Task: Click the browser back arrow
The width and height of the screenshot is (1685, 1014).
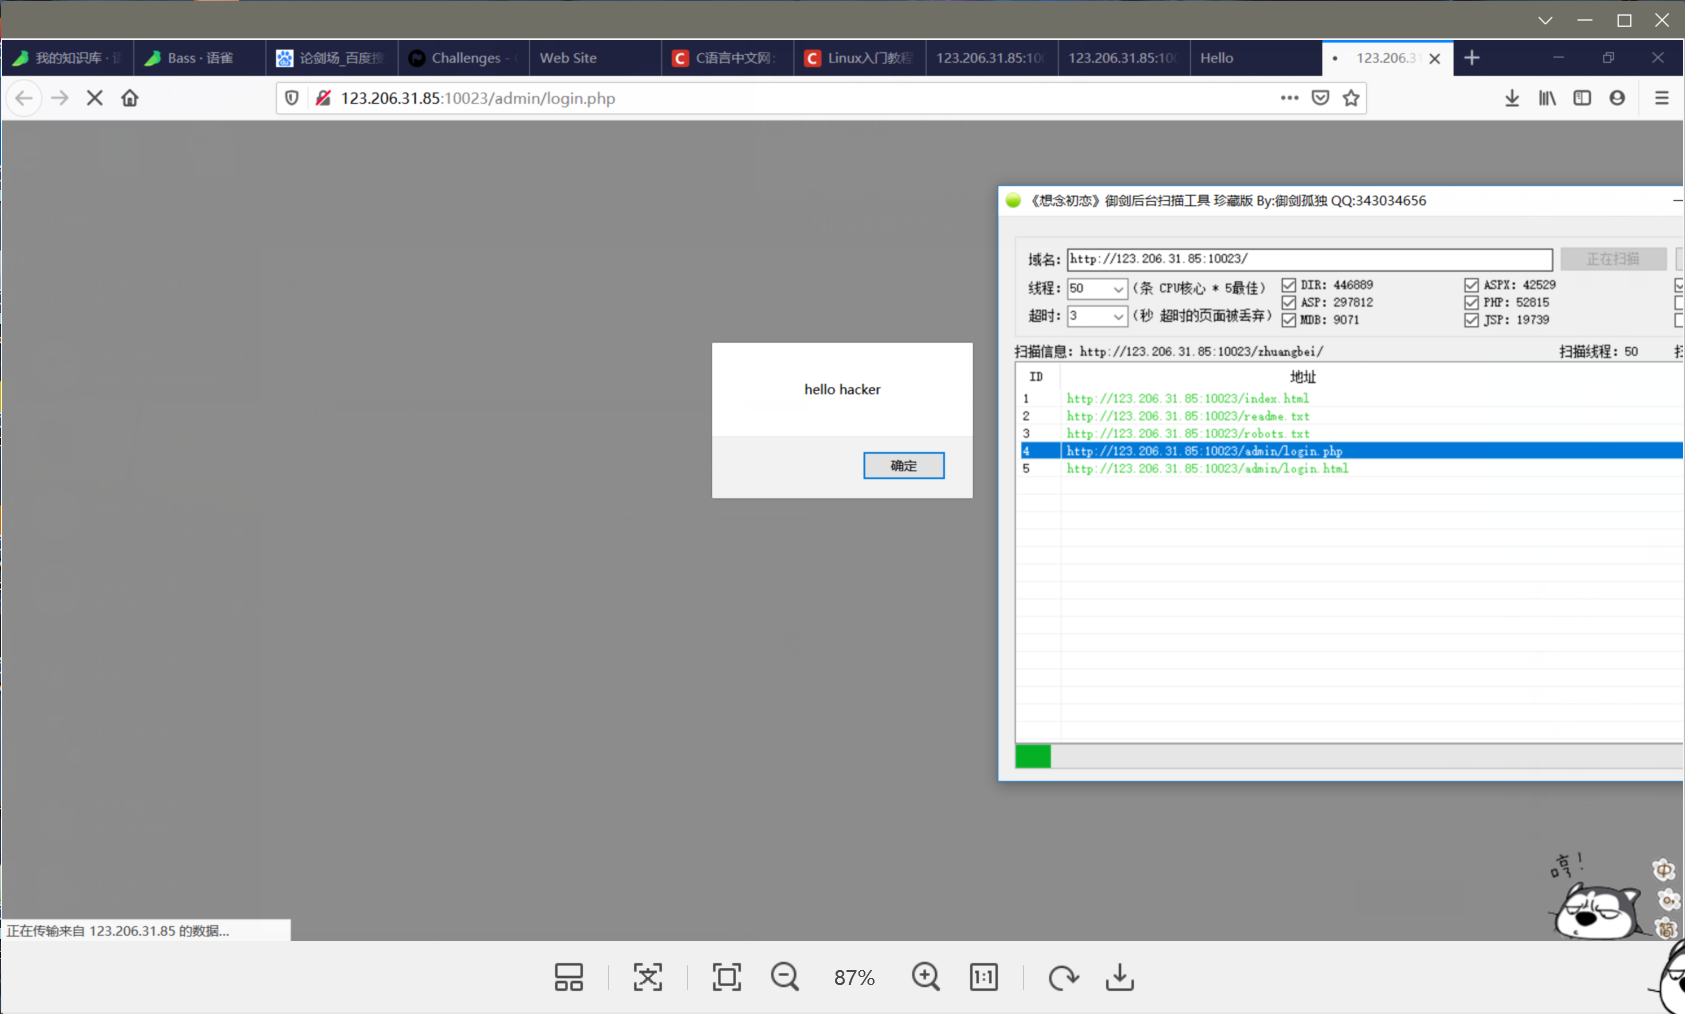Action: tap(24, 98)
